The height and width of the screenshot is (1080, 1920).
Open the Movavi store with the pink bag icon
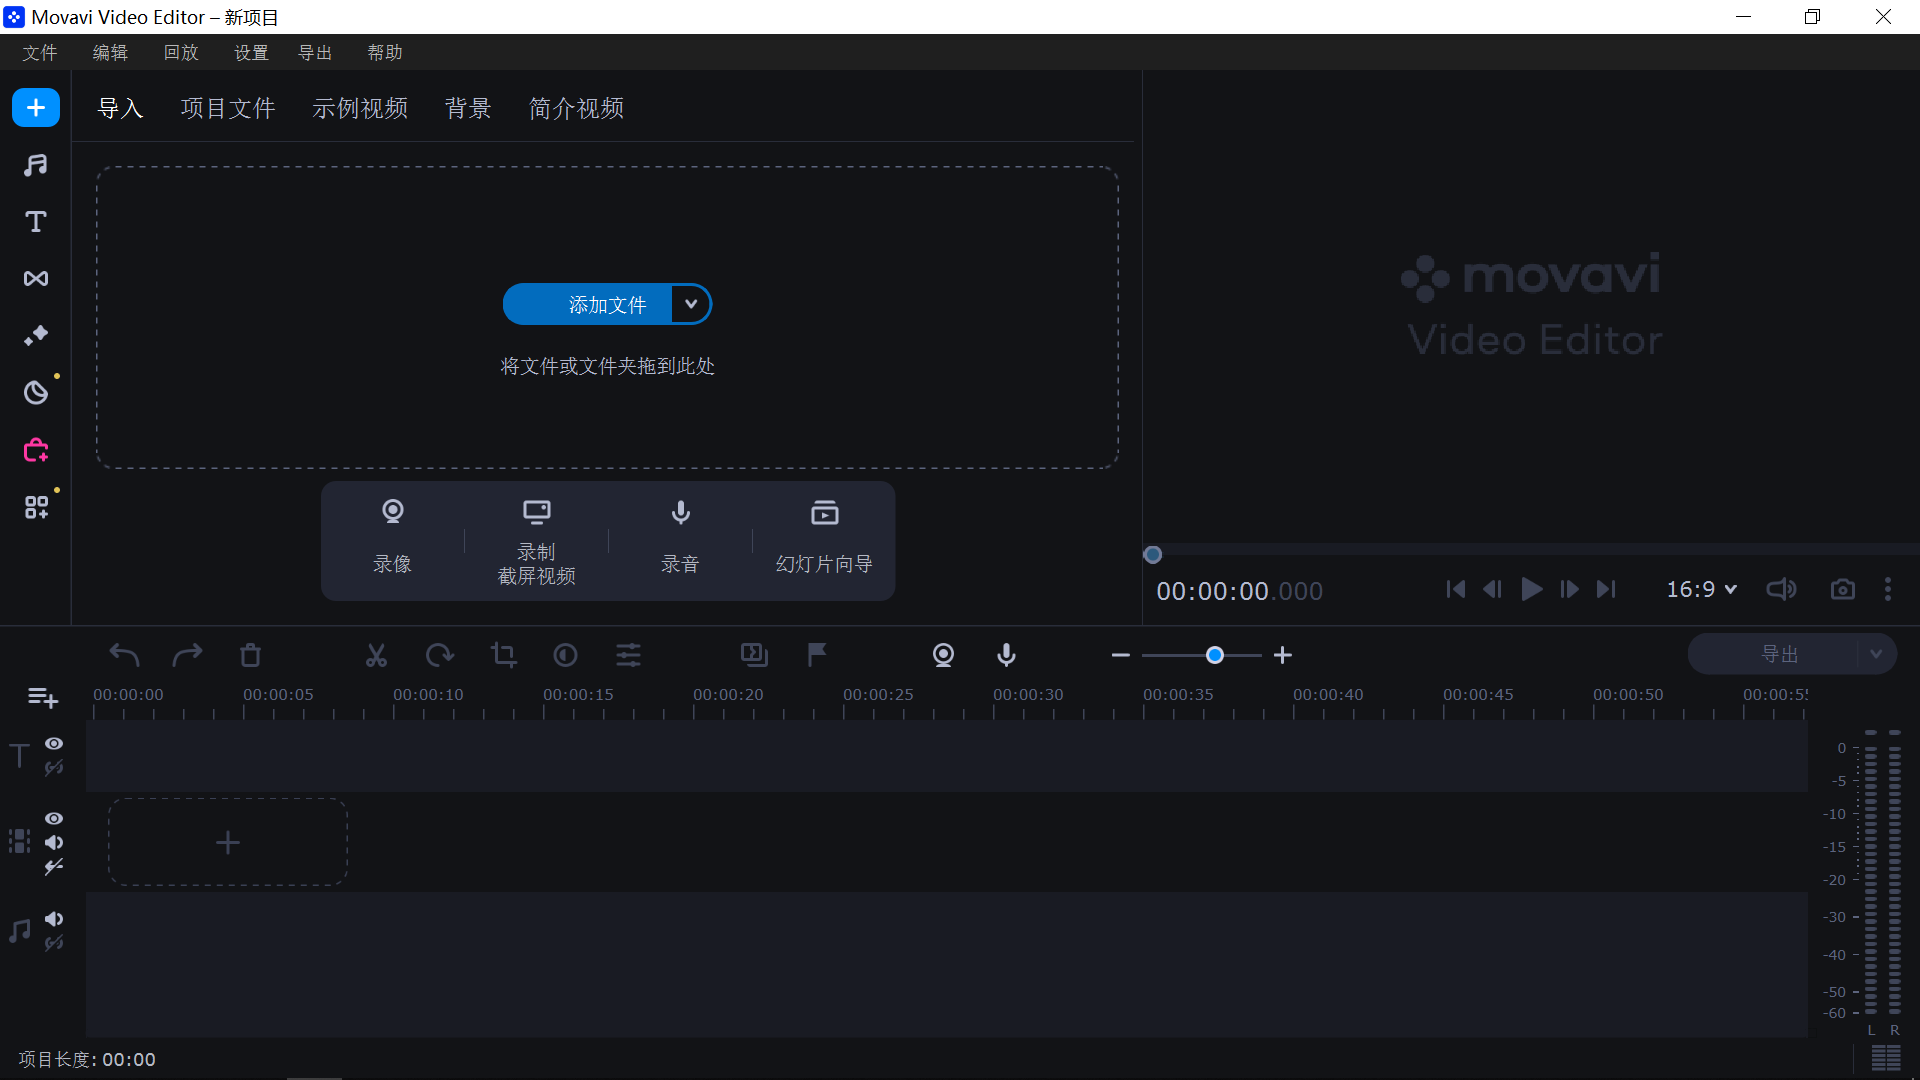click(x=36, y=450)
